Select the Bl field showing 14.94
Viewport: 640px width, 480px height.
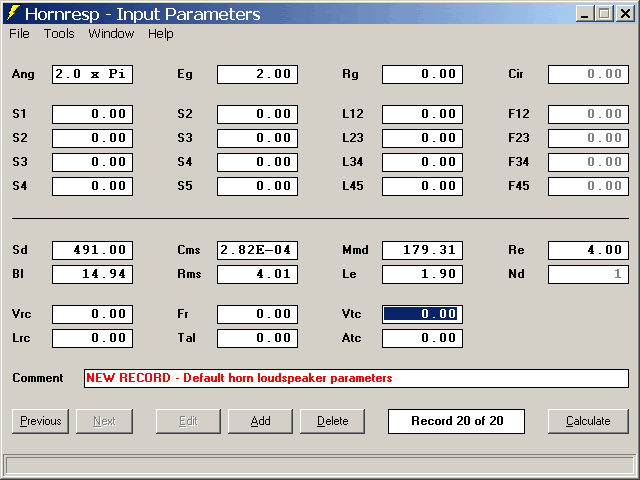coord(92,274)
